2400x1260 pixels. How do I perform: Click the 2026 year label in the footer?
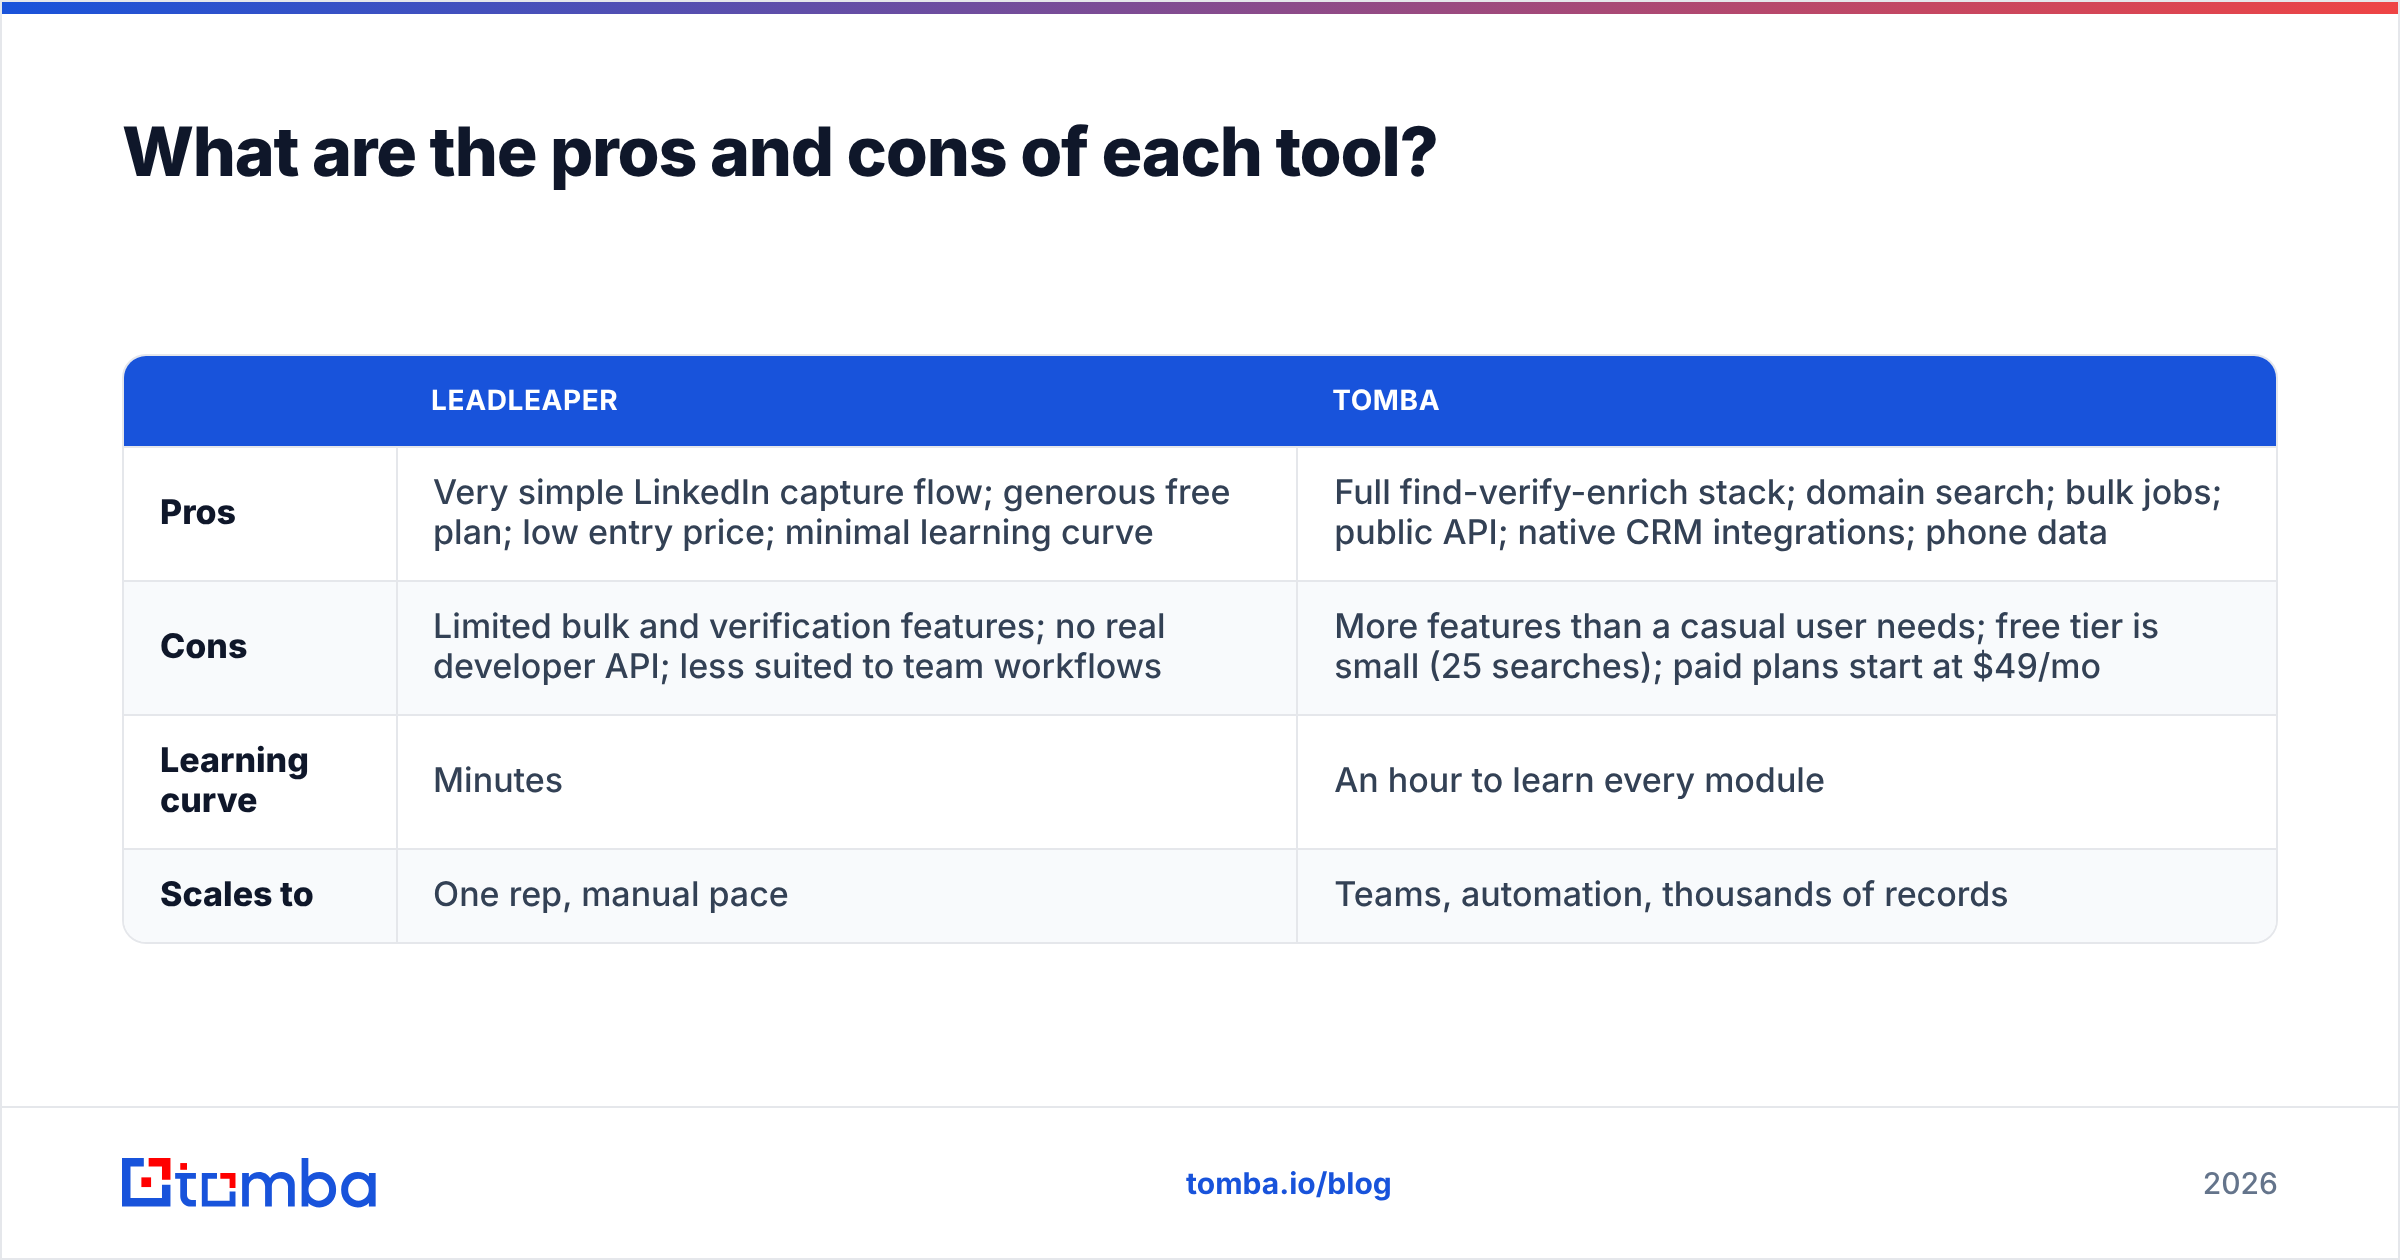[2240, 1184]
